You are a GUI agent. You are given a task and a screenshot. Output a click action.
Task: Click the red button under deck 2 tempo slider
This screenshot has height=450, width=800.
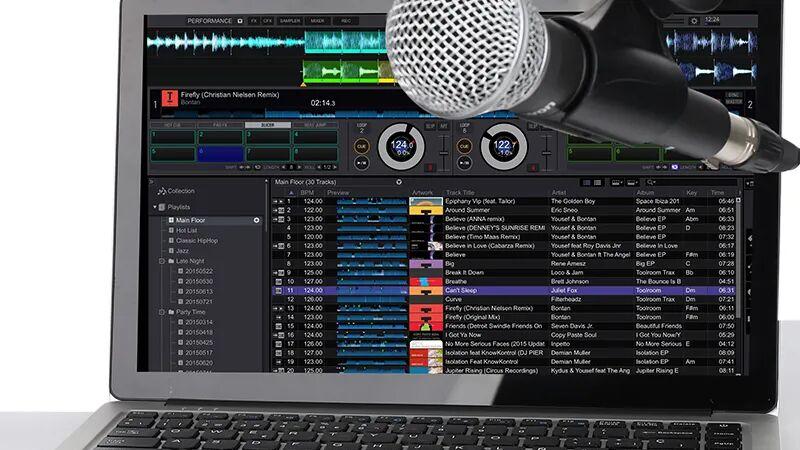[533, 167]
